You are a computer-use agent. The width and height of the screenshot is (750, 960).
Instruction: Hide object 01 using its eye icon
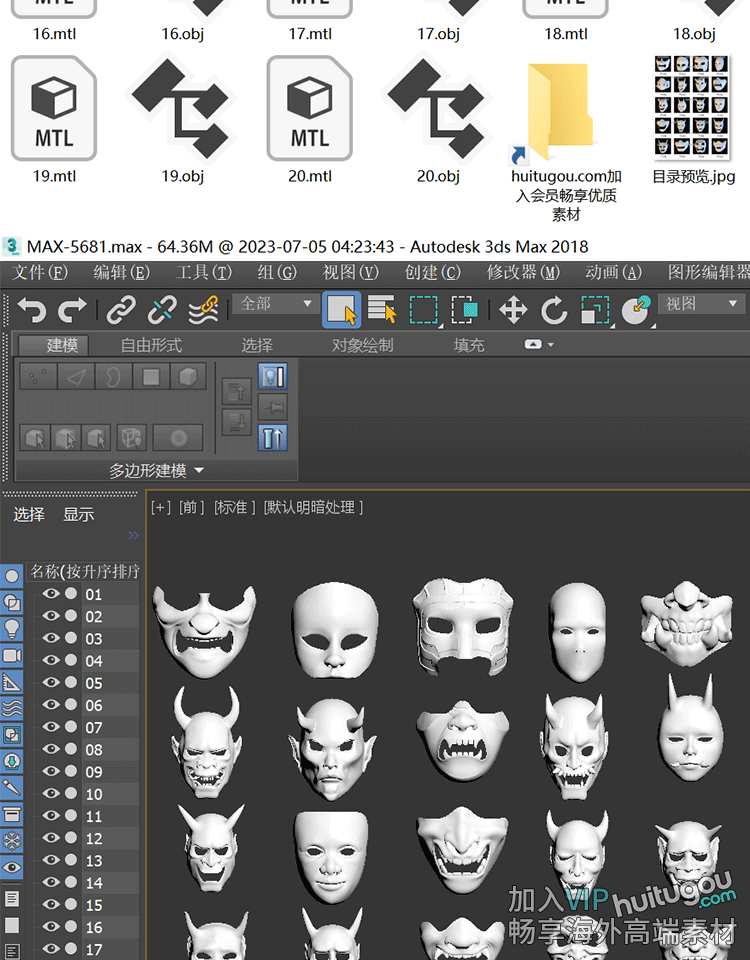[x=50, y=594]
